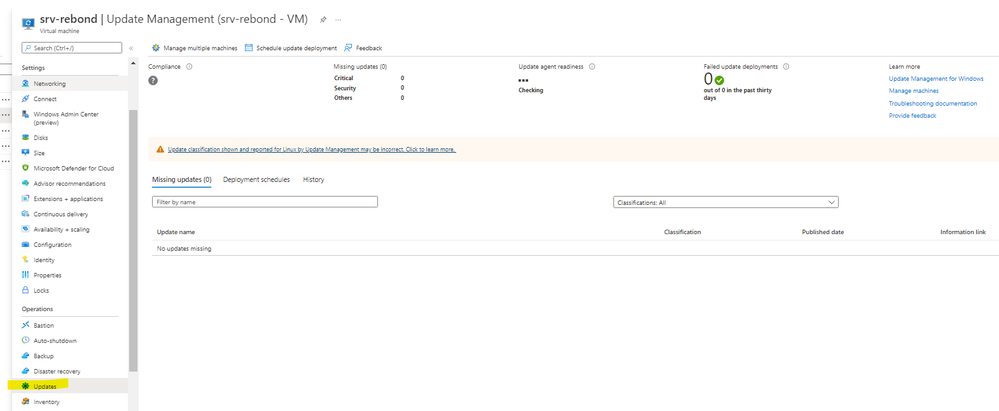999x411 pixels.
Task: Click the sidebar vertical scrollbar thumb
Action: point(133,240)
